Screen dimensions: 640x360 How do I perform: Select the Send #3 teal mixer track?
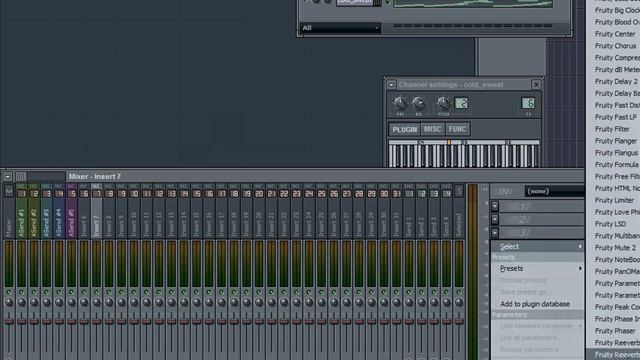click(x=47, y=211)
